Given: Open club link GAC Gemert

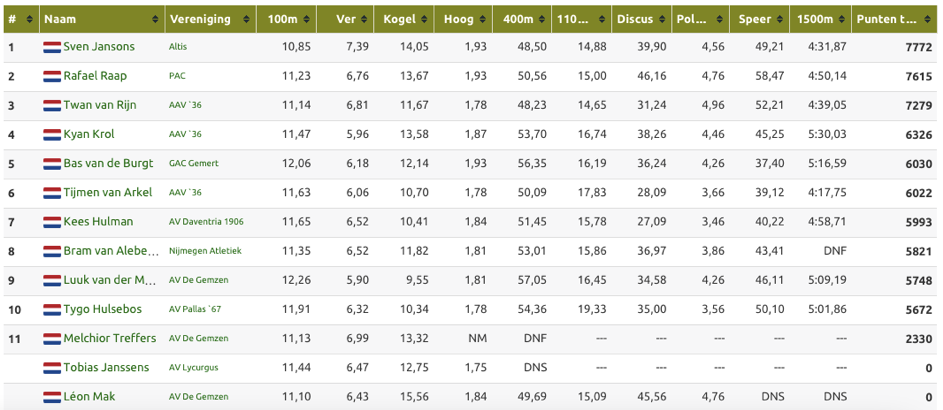Looking at the screenshot, I should click(x=194, y=164).
